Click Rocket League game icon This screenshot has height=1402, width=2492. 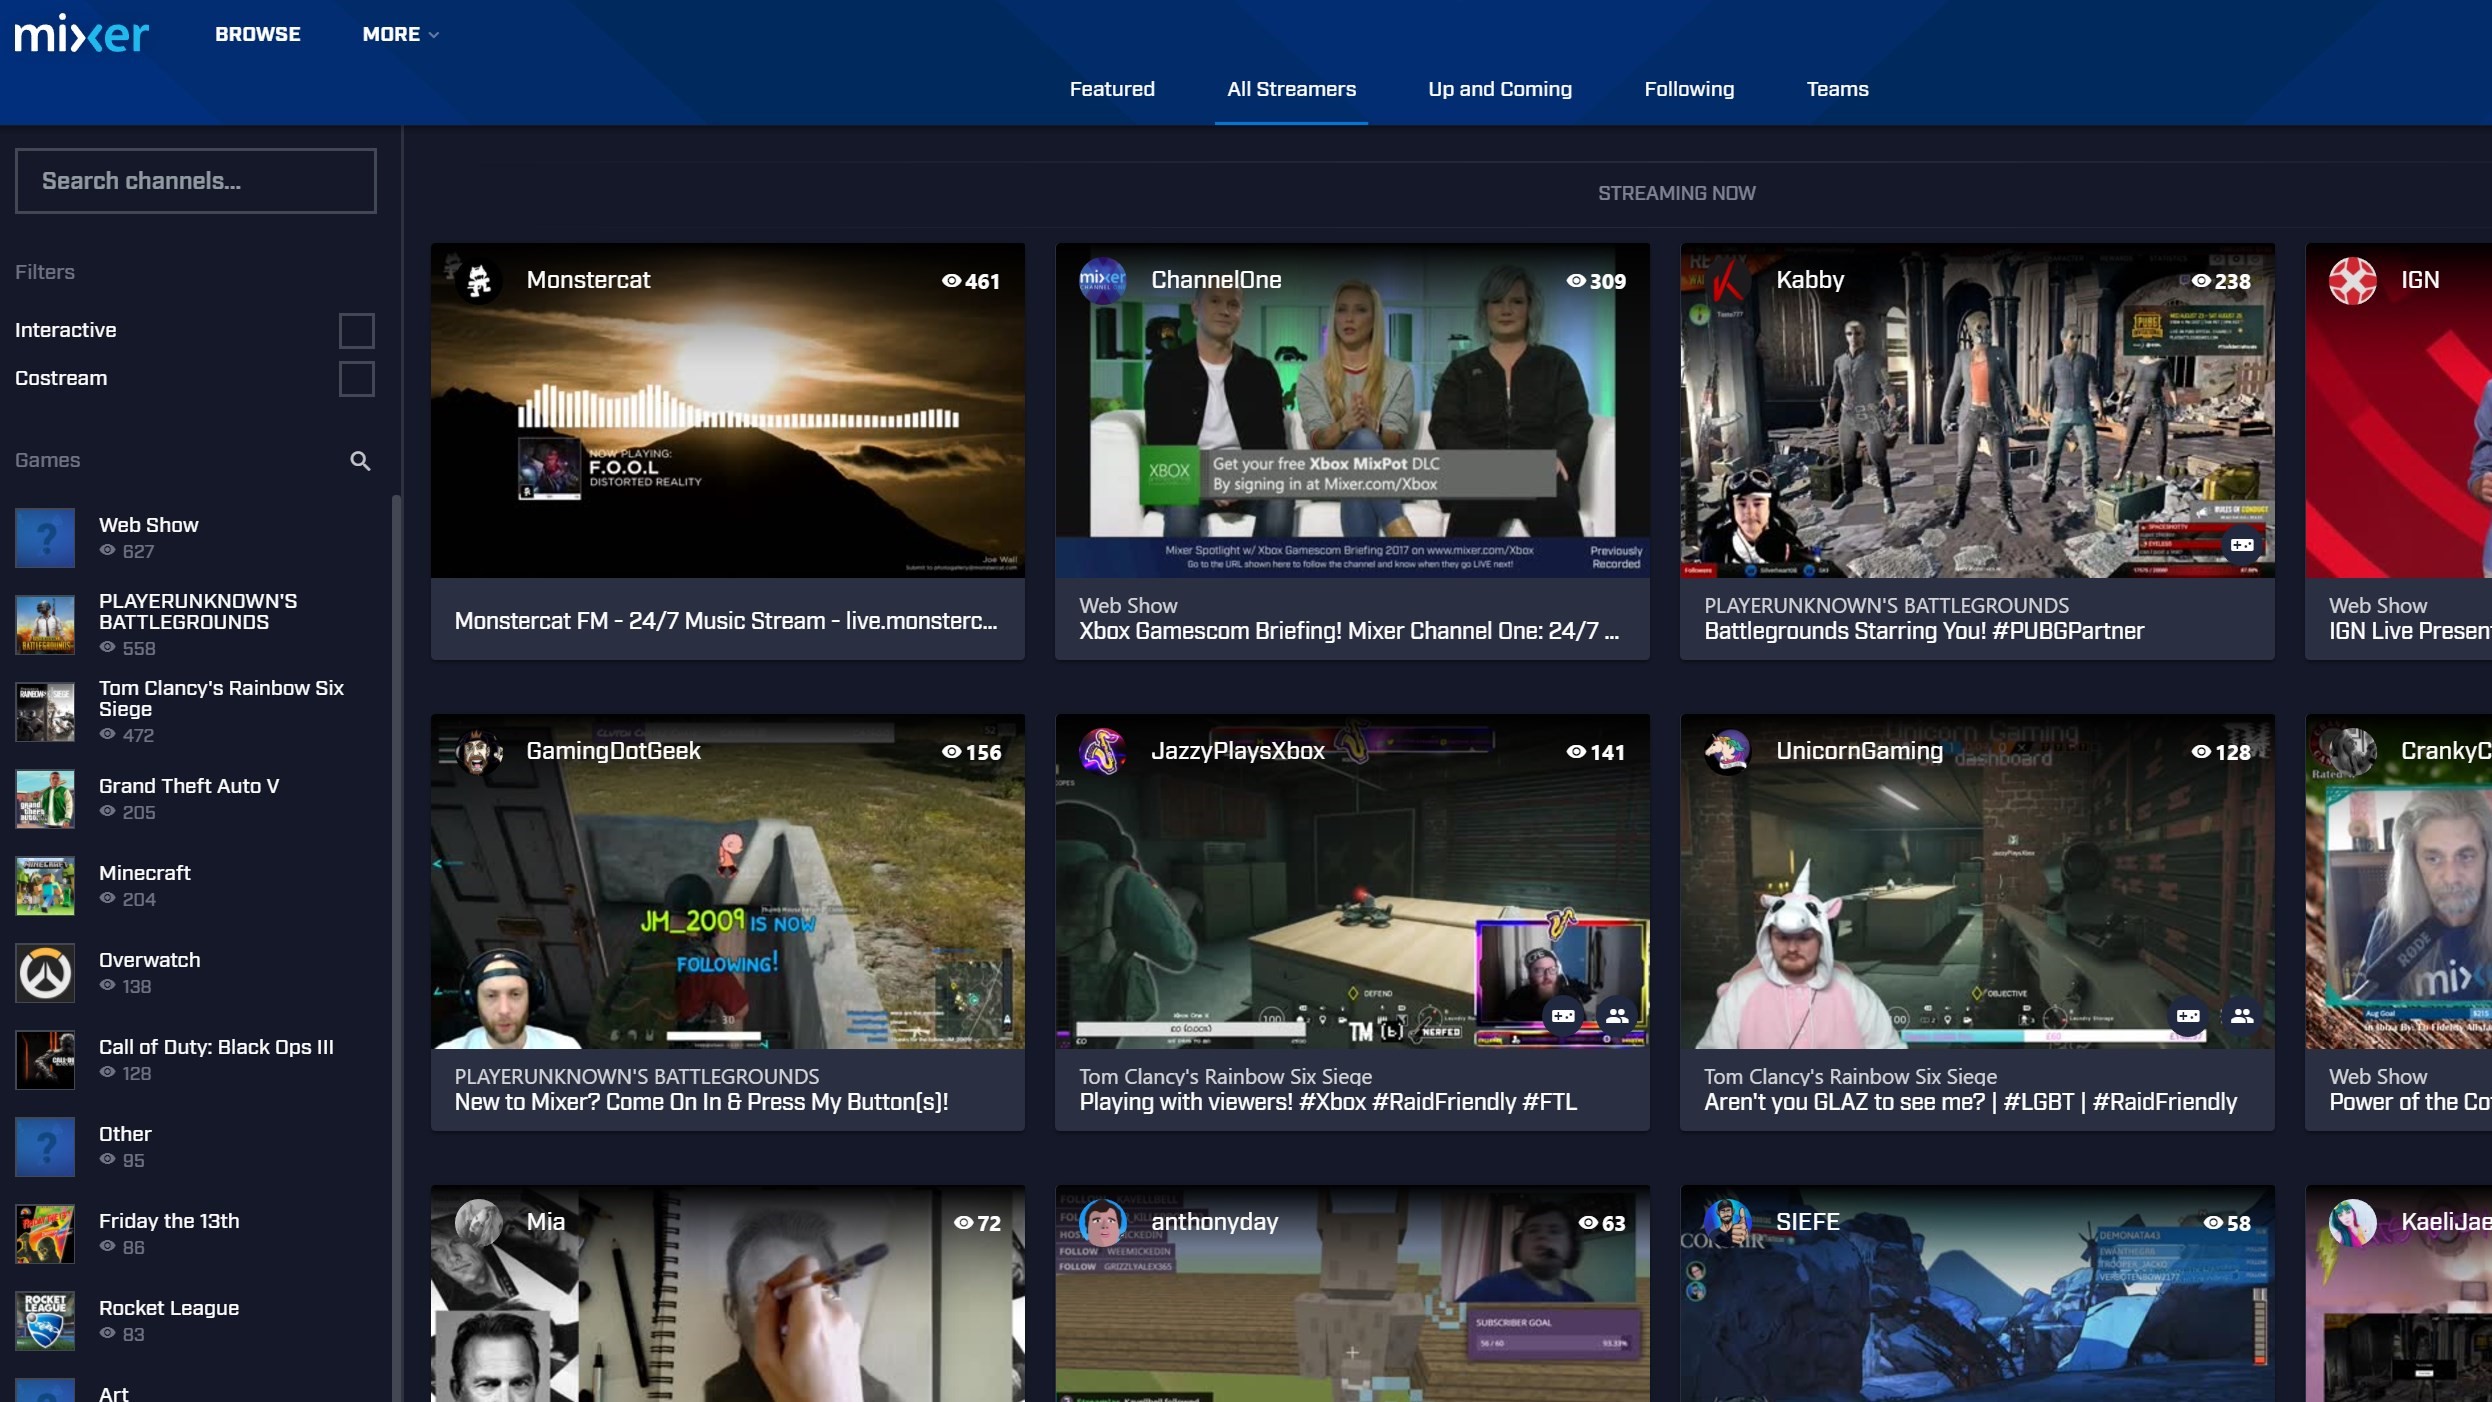click(x=45, y=1320)
